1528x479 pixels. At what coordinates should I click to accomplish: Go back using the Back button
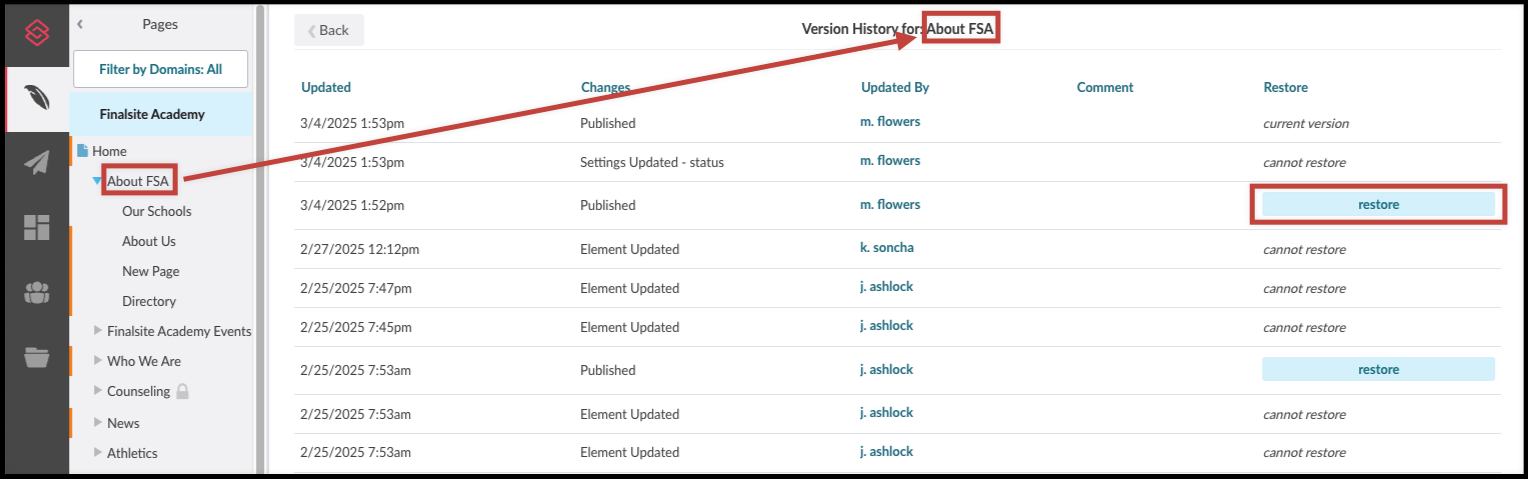click(329, 30)
